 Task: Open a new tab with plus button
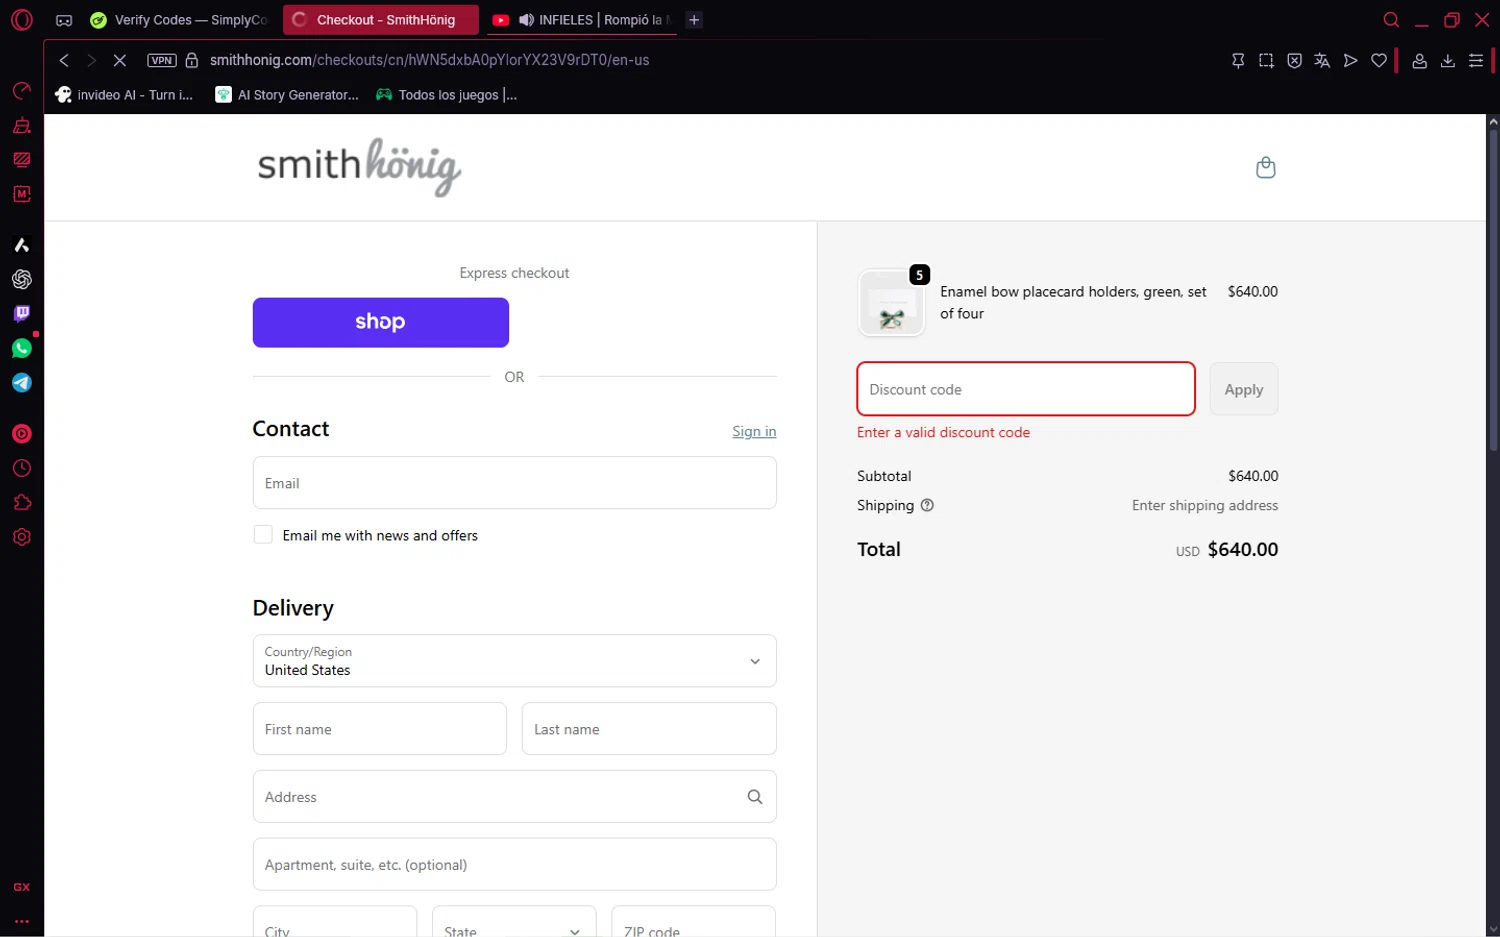pyautogui.click(x=694, y=20)
